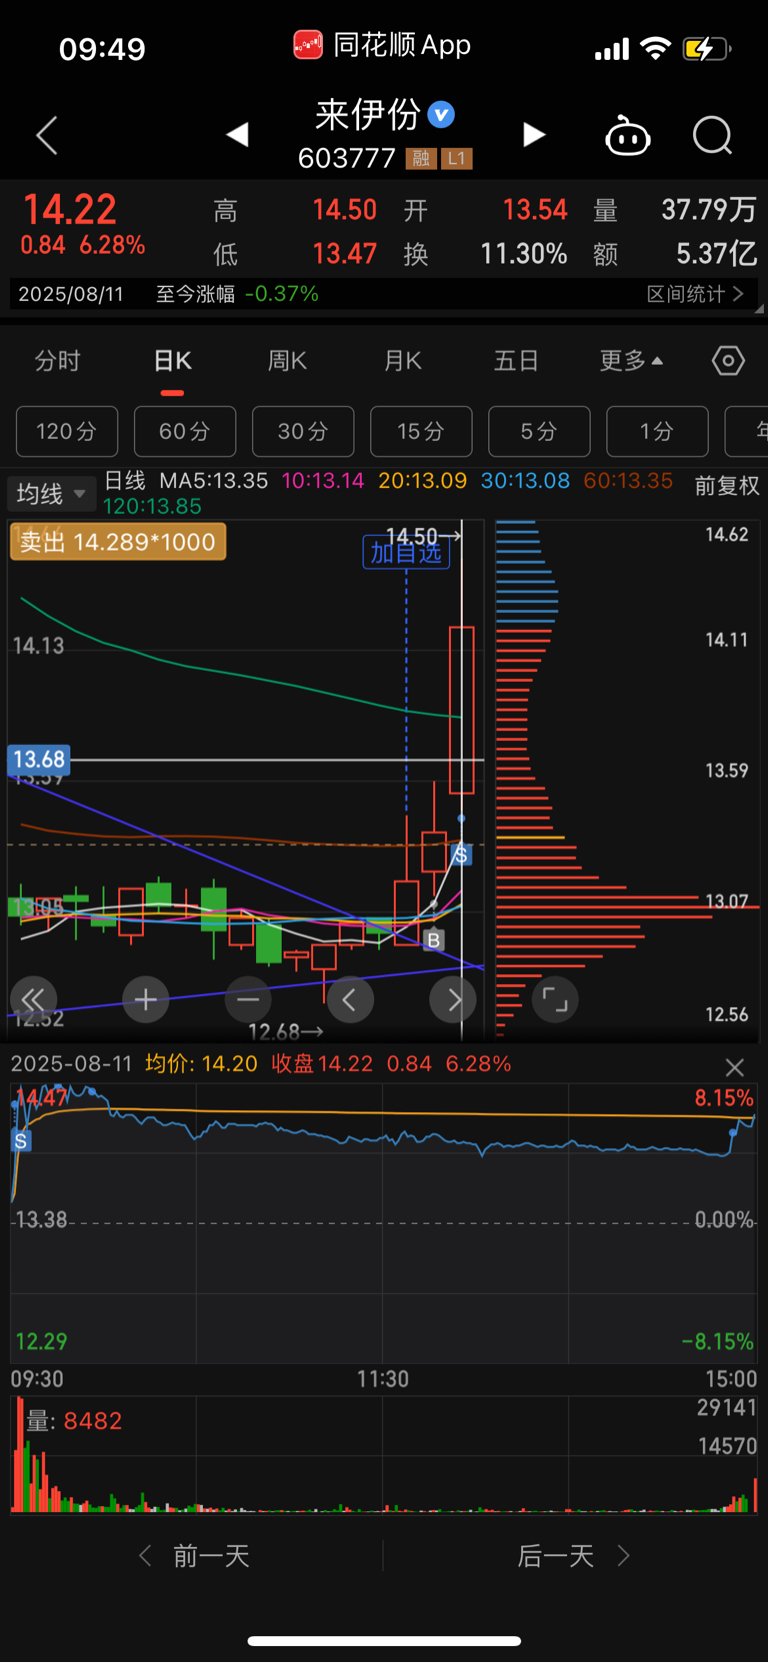
Task: Select 15分 period button
Action: pyautogui.click(x=421, y=431)
